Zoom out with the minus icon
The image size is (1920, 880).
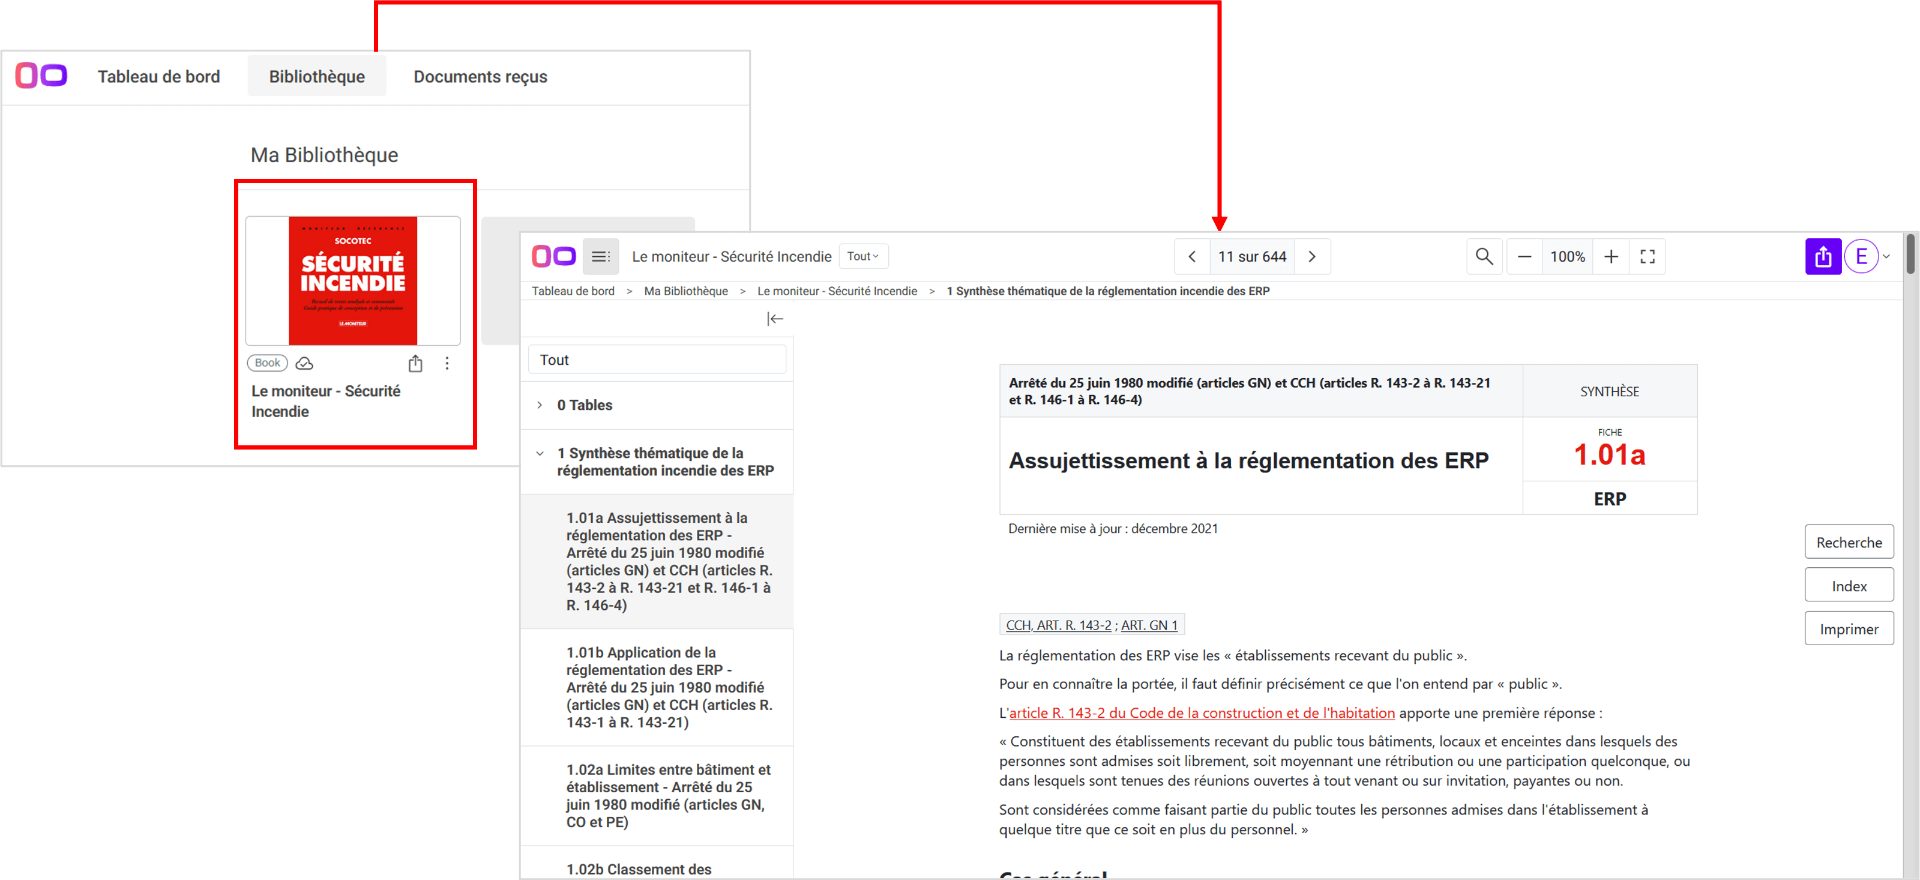(x=1524, y=257)
